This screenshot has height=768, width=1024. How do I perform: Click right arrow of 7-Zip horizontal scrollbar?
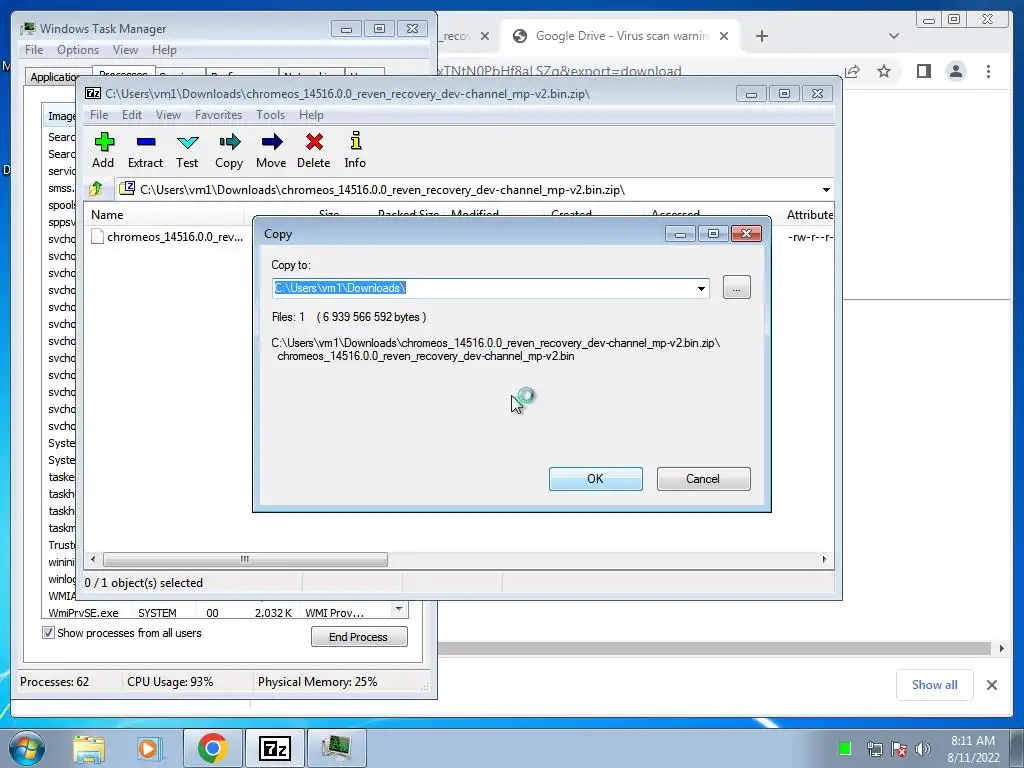[x=824, y=560]
